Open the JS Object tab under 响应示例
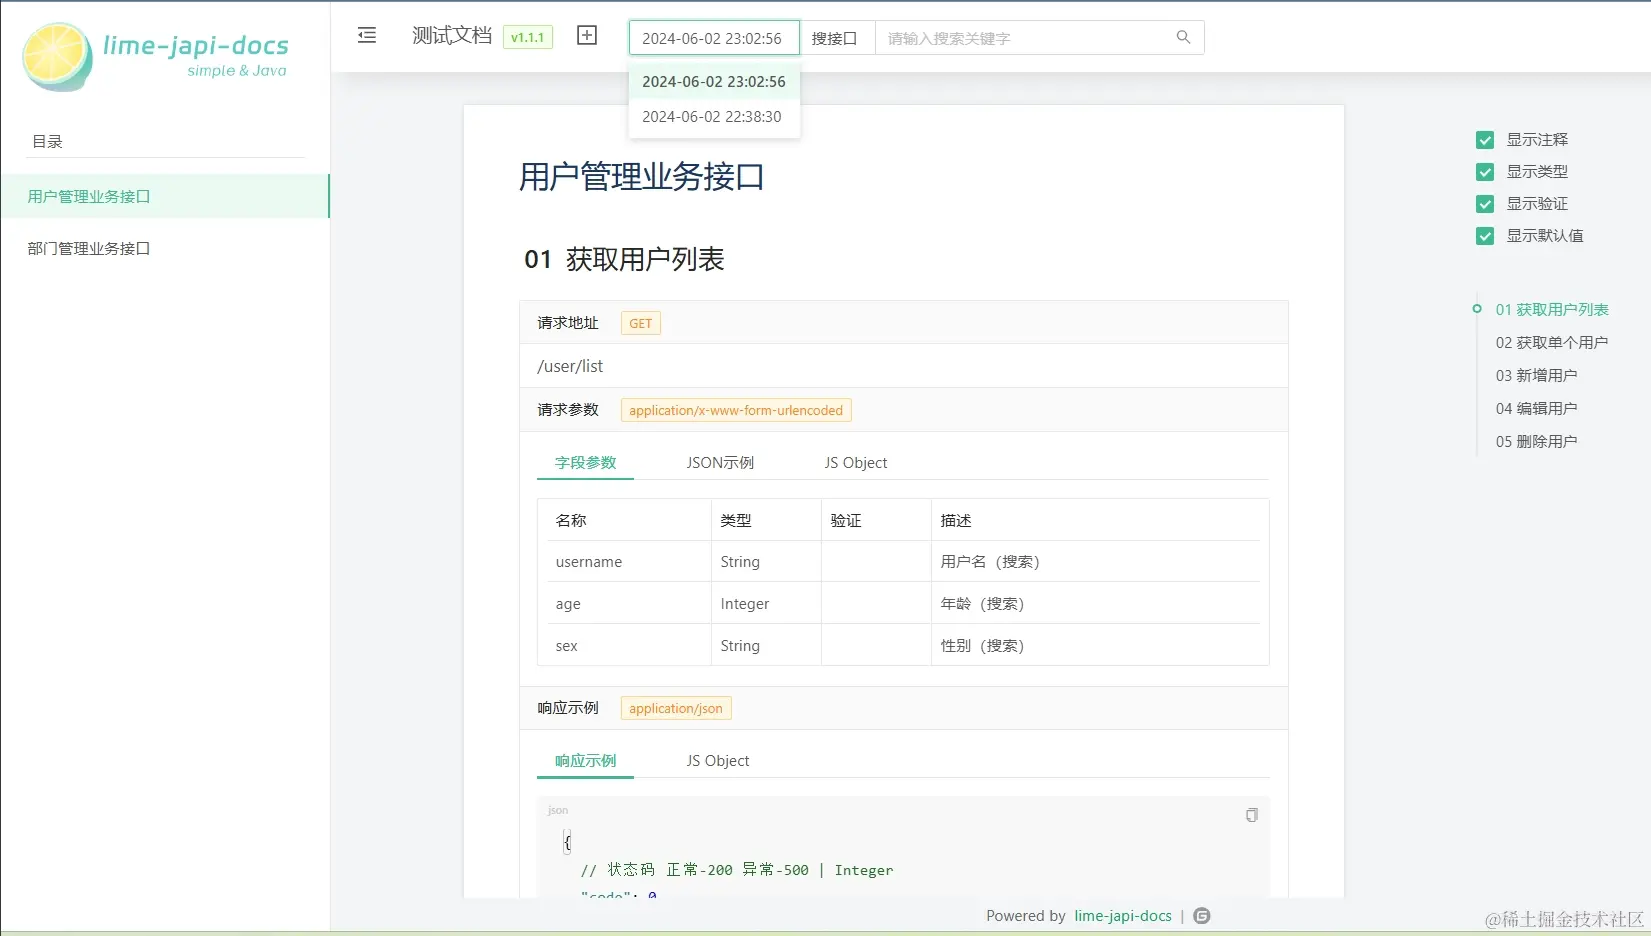Image resolution: width=1651 pixels, height=936 pixels. (x=718, y=761)
